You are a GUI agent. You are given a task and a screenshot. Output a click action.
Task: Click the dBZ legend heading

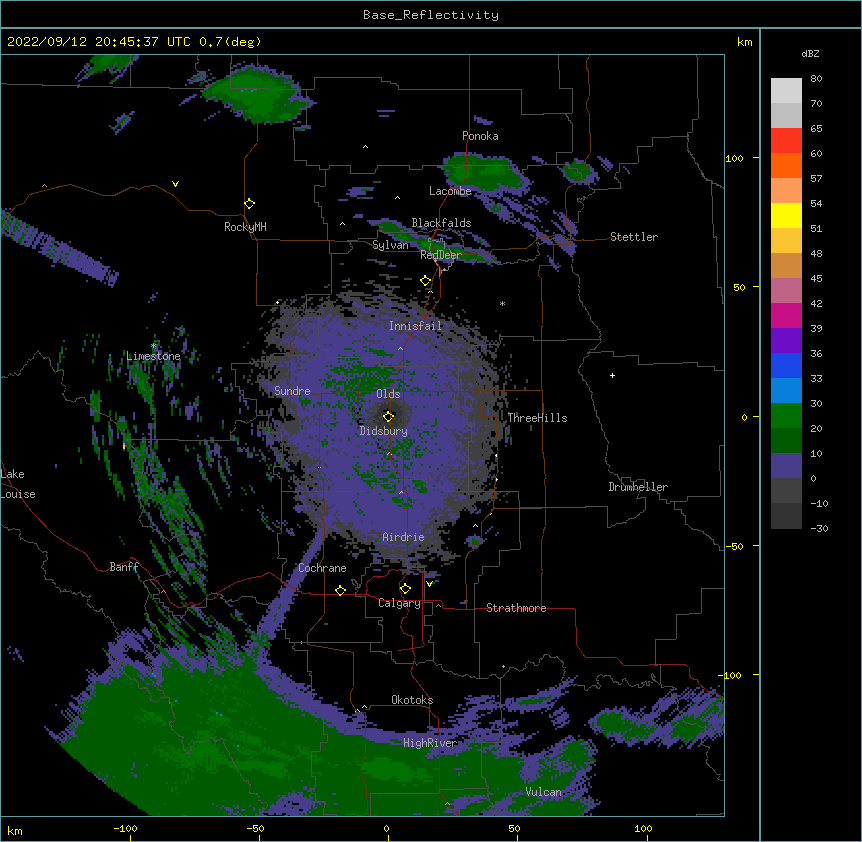tap(810, 54)
